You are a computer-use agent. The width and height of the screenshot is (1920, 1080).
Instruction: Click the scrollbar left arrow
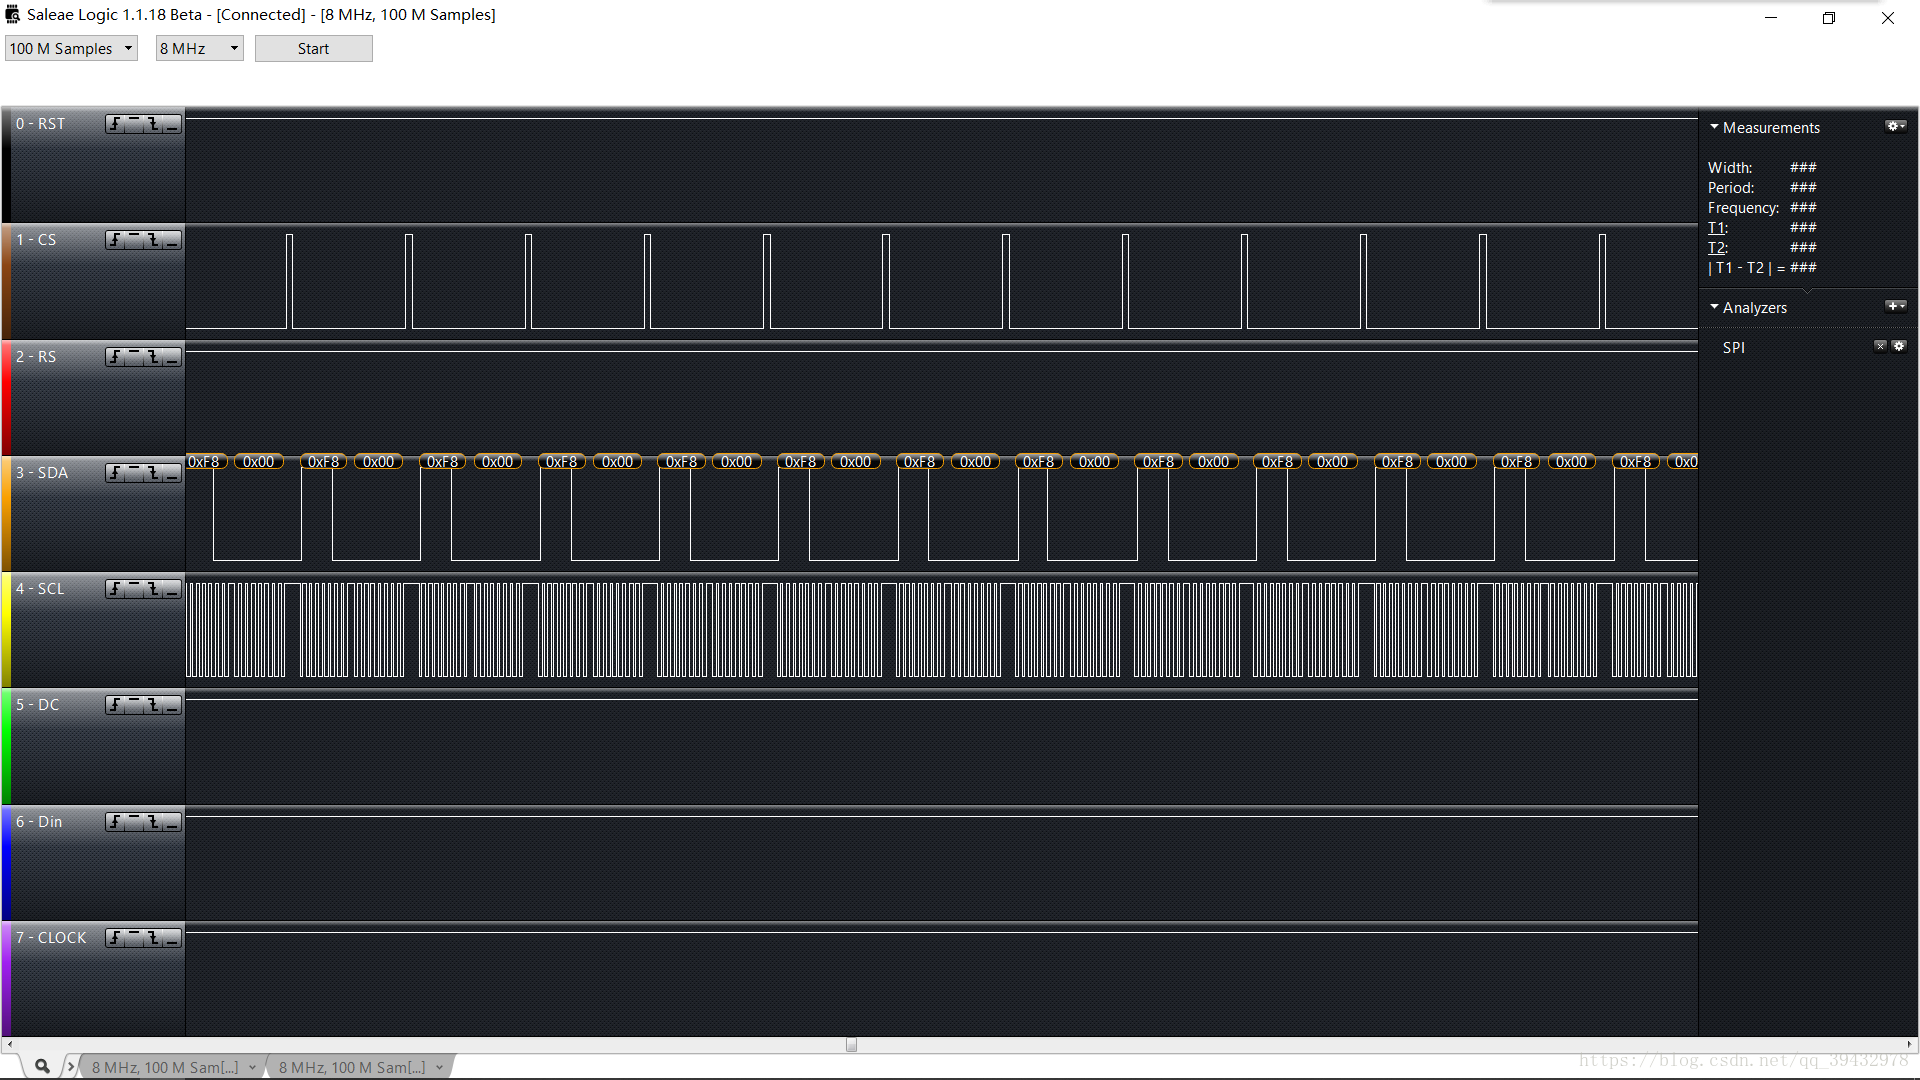[x=10, y=1045]
